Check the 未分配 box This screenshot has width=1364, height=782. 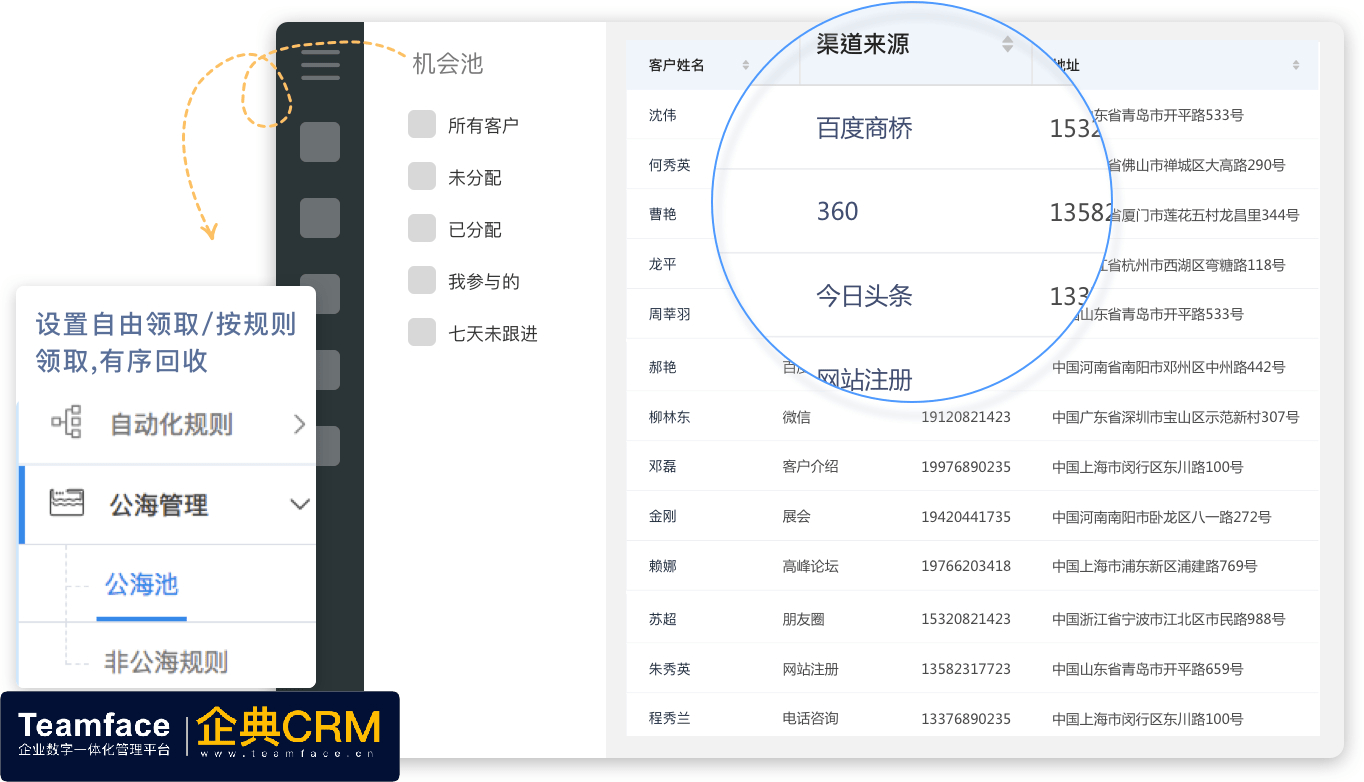(x=422, y=176)
